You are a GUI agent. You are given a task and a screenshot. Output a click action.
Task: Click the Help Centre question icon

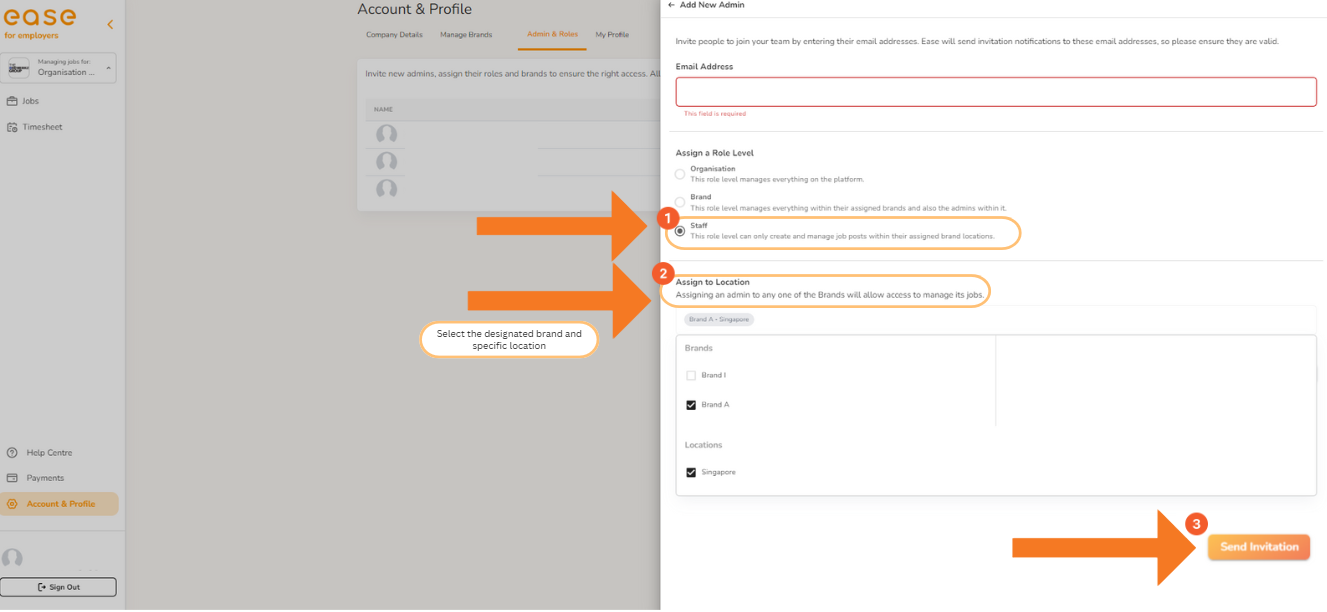point(12,452)
